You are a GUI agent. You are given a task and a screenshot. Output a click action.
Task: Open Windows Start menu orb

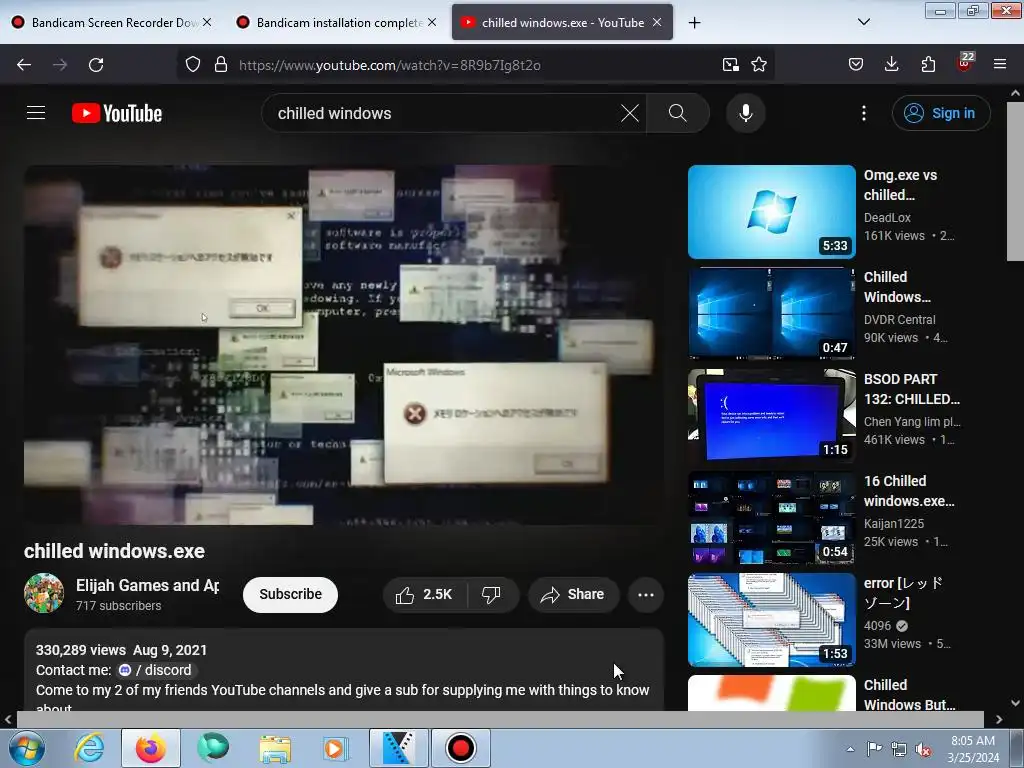(27, 748)
